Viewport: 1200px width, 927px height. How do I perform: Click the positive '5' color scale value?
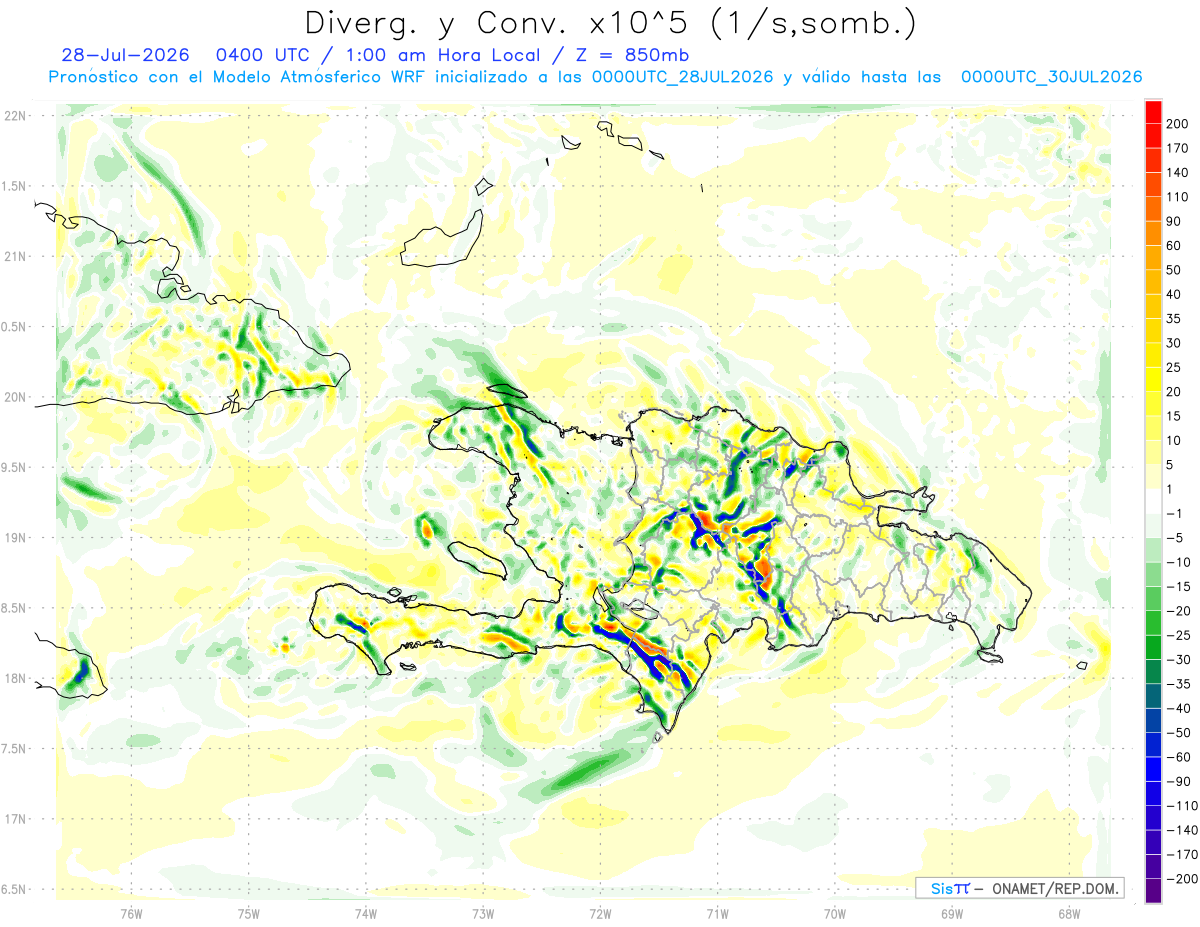[x=1171, y=465]
